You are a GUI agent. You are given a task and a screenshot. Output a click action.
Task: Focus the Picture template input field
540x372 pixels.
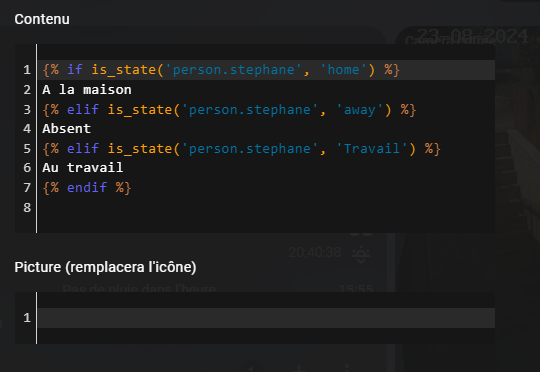coord(266,318)
